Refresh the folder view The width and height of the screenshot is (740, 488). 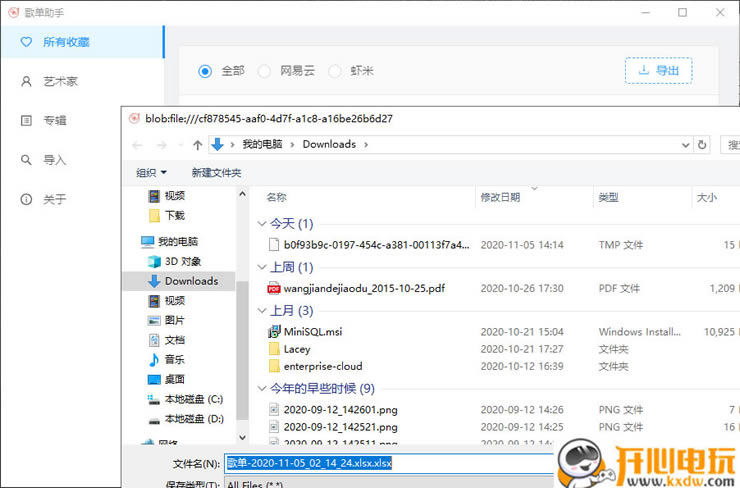702,145
